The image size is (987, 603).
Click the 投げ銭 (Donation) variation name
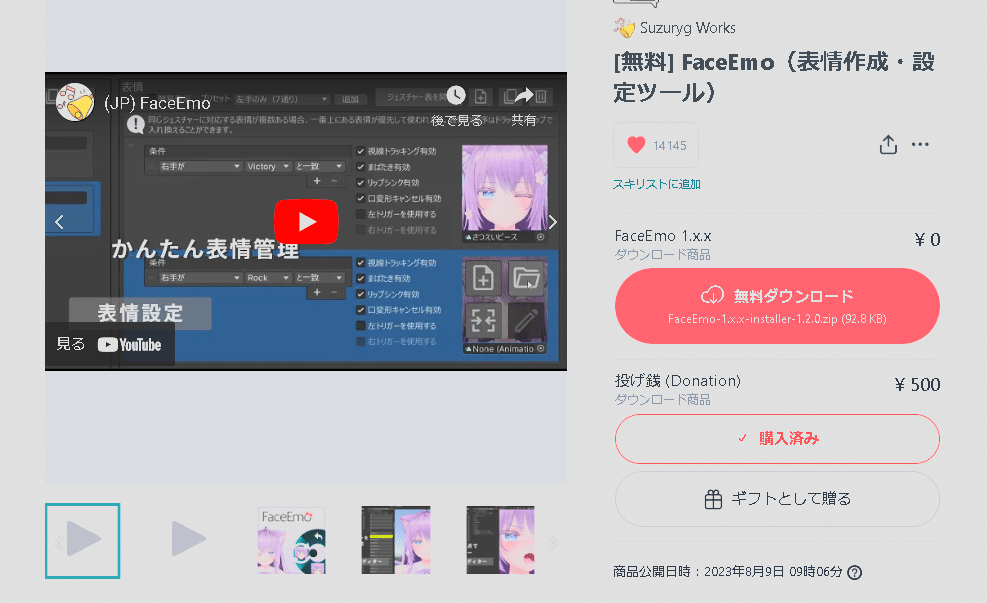pyautogui.click(x=677, y=381)
